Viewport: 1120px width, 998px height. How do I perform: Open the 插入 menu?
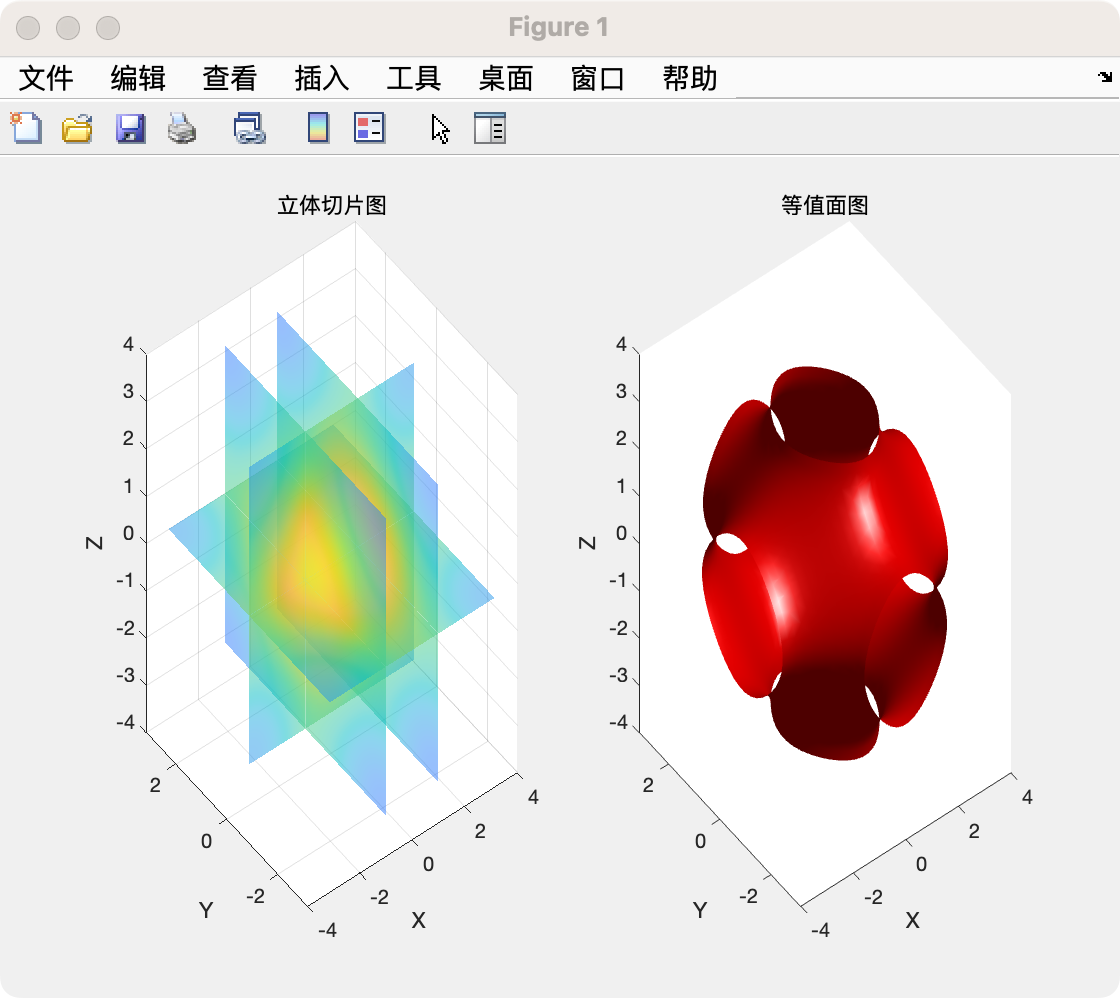click(321, 78)
